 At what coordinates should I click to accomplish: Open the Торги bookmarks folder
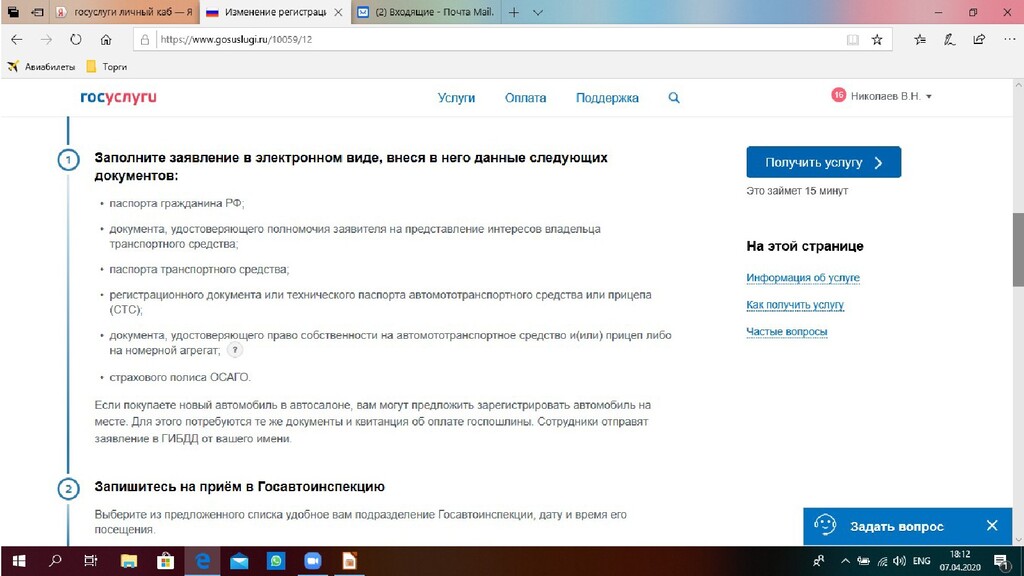click(x=106, y=67)
